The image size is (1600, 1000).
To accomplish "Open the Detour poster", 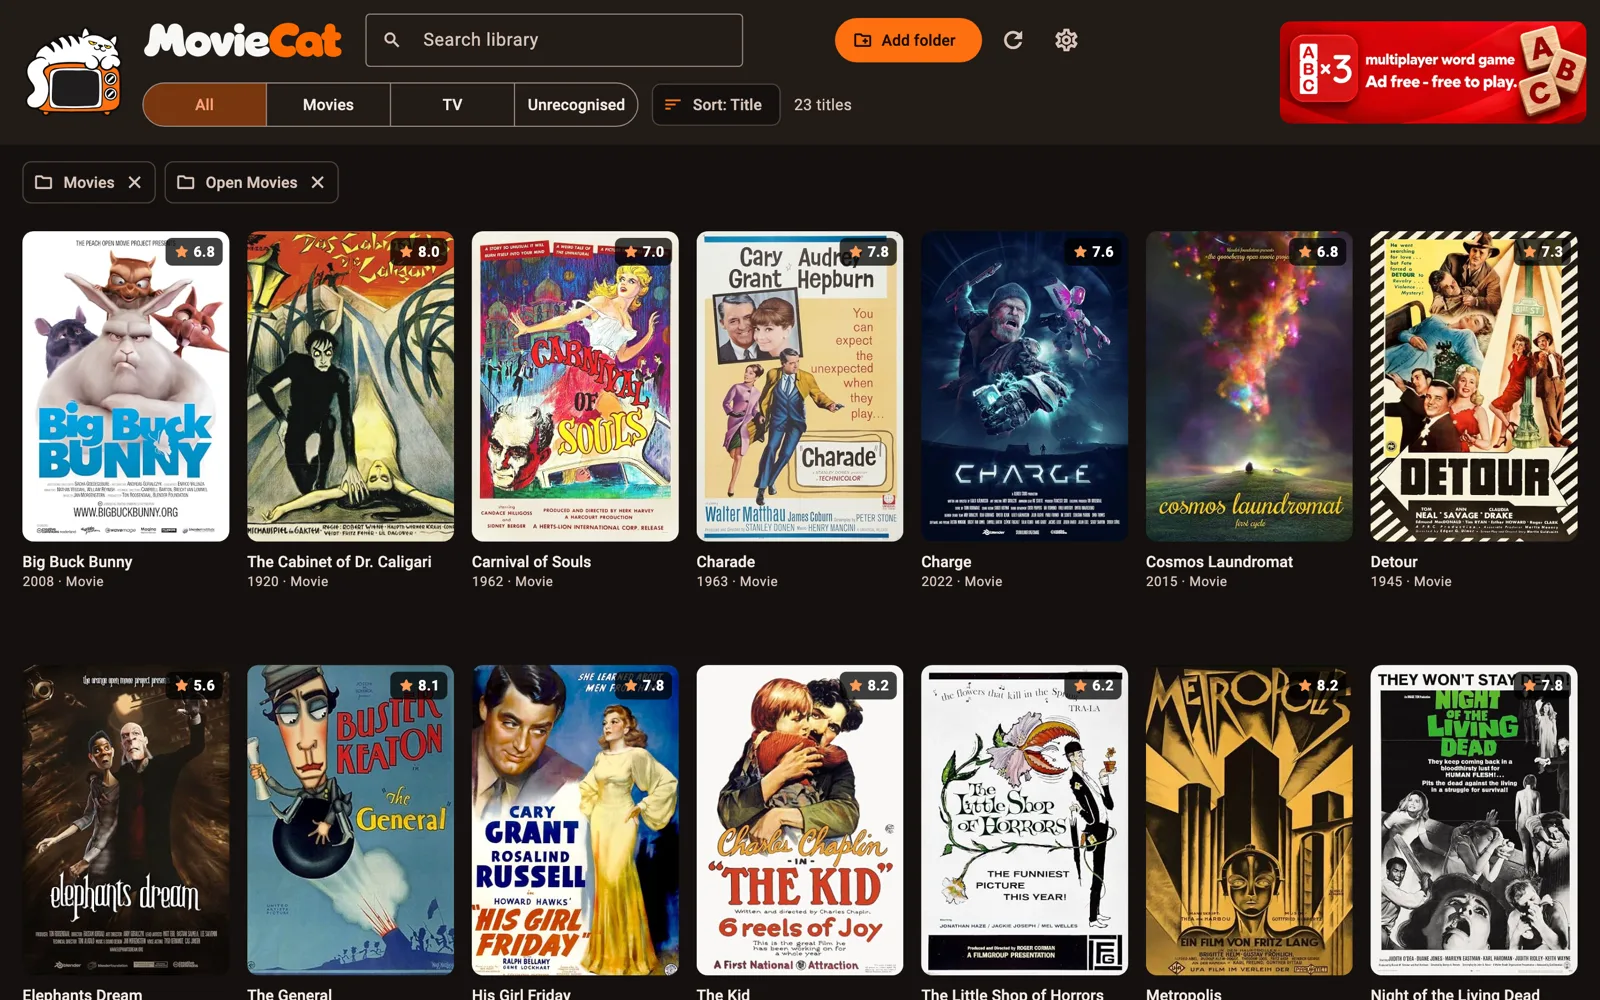I will point(1474,387).
